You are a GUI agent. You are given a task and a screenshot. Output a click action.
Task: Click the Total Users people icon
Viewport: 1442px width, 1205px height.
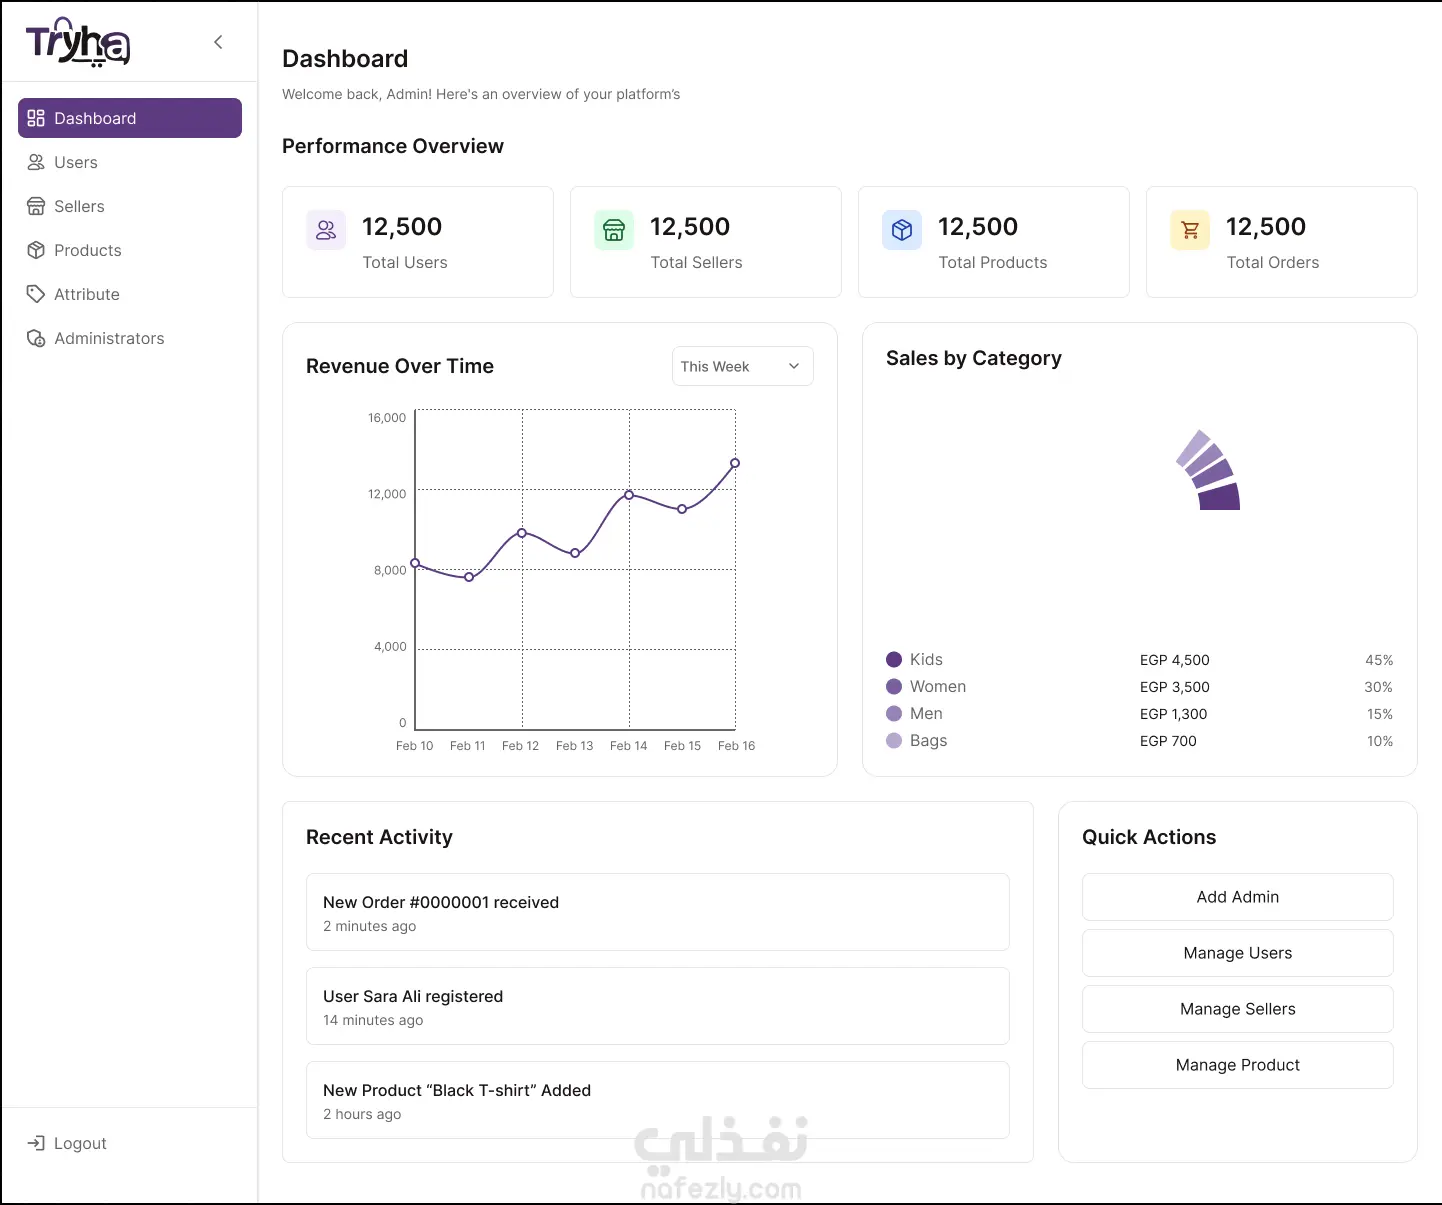(x=326, y=230)
